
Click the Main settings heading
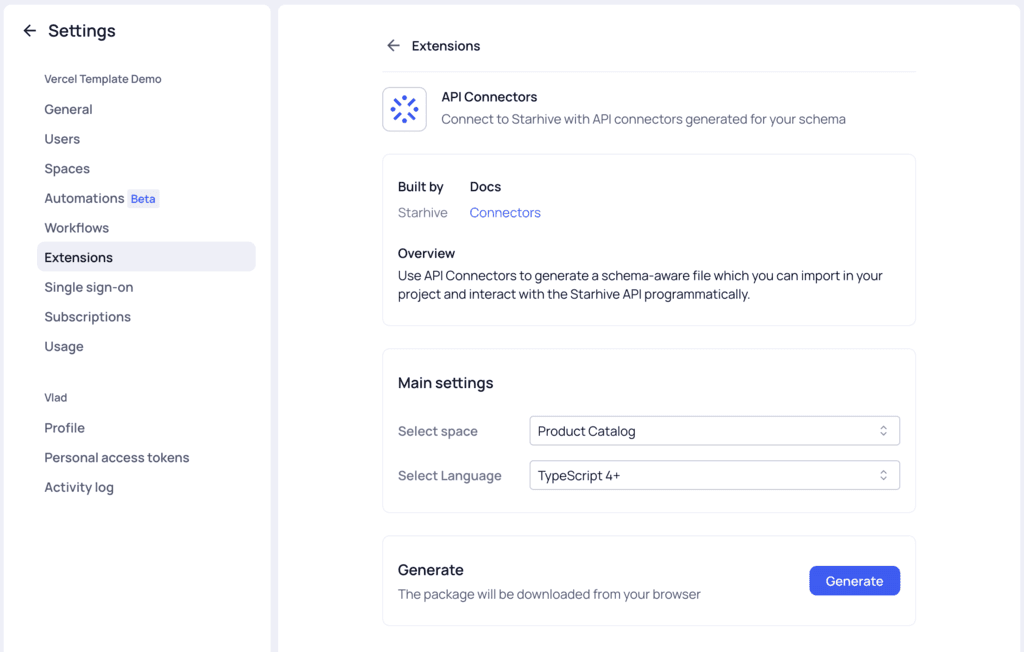pyautogui.click(x=445, y=383)
